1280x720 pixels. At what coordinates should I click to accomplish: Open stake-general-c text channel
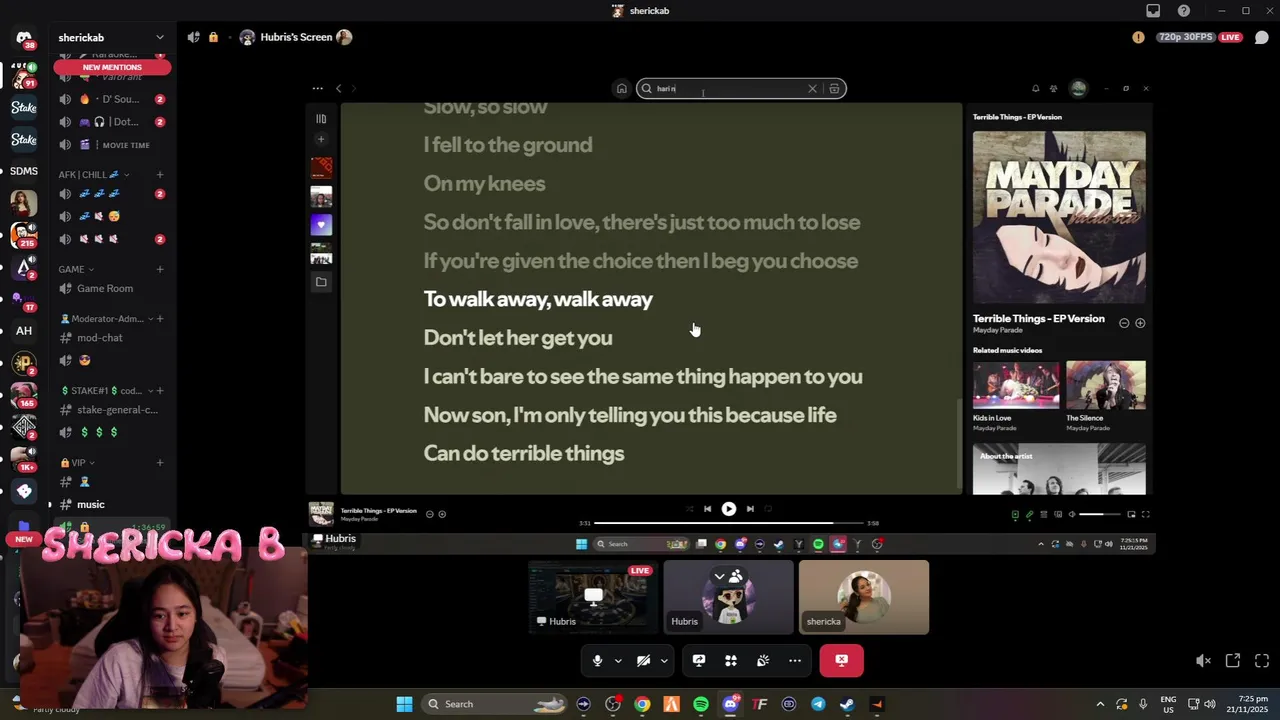(x=117, y=410)
